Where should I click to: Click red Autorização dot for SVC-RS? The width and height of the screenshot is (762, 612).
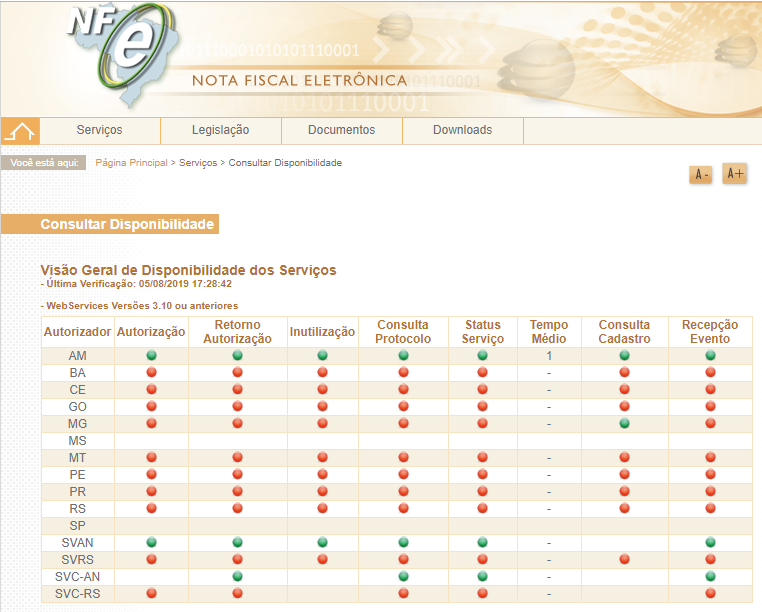click(152, 593)
